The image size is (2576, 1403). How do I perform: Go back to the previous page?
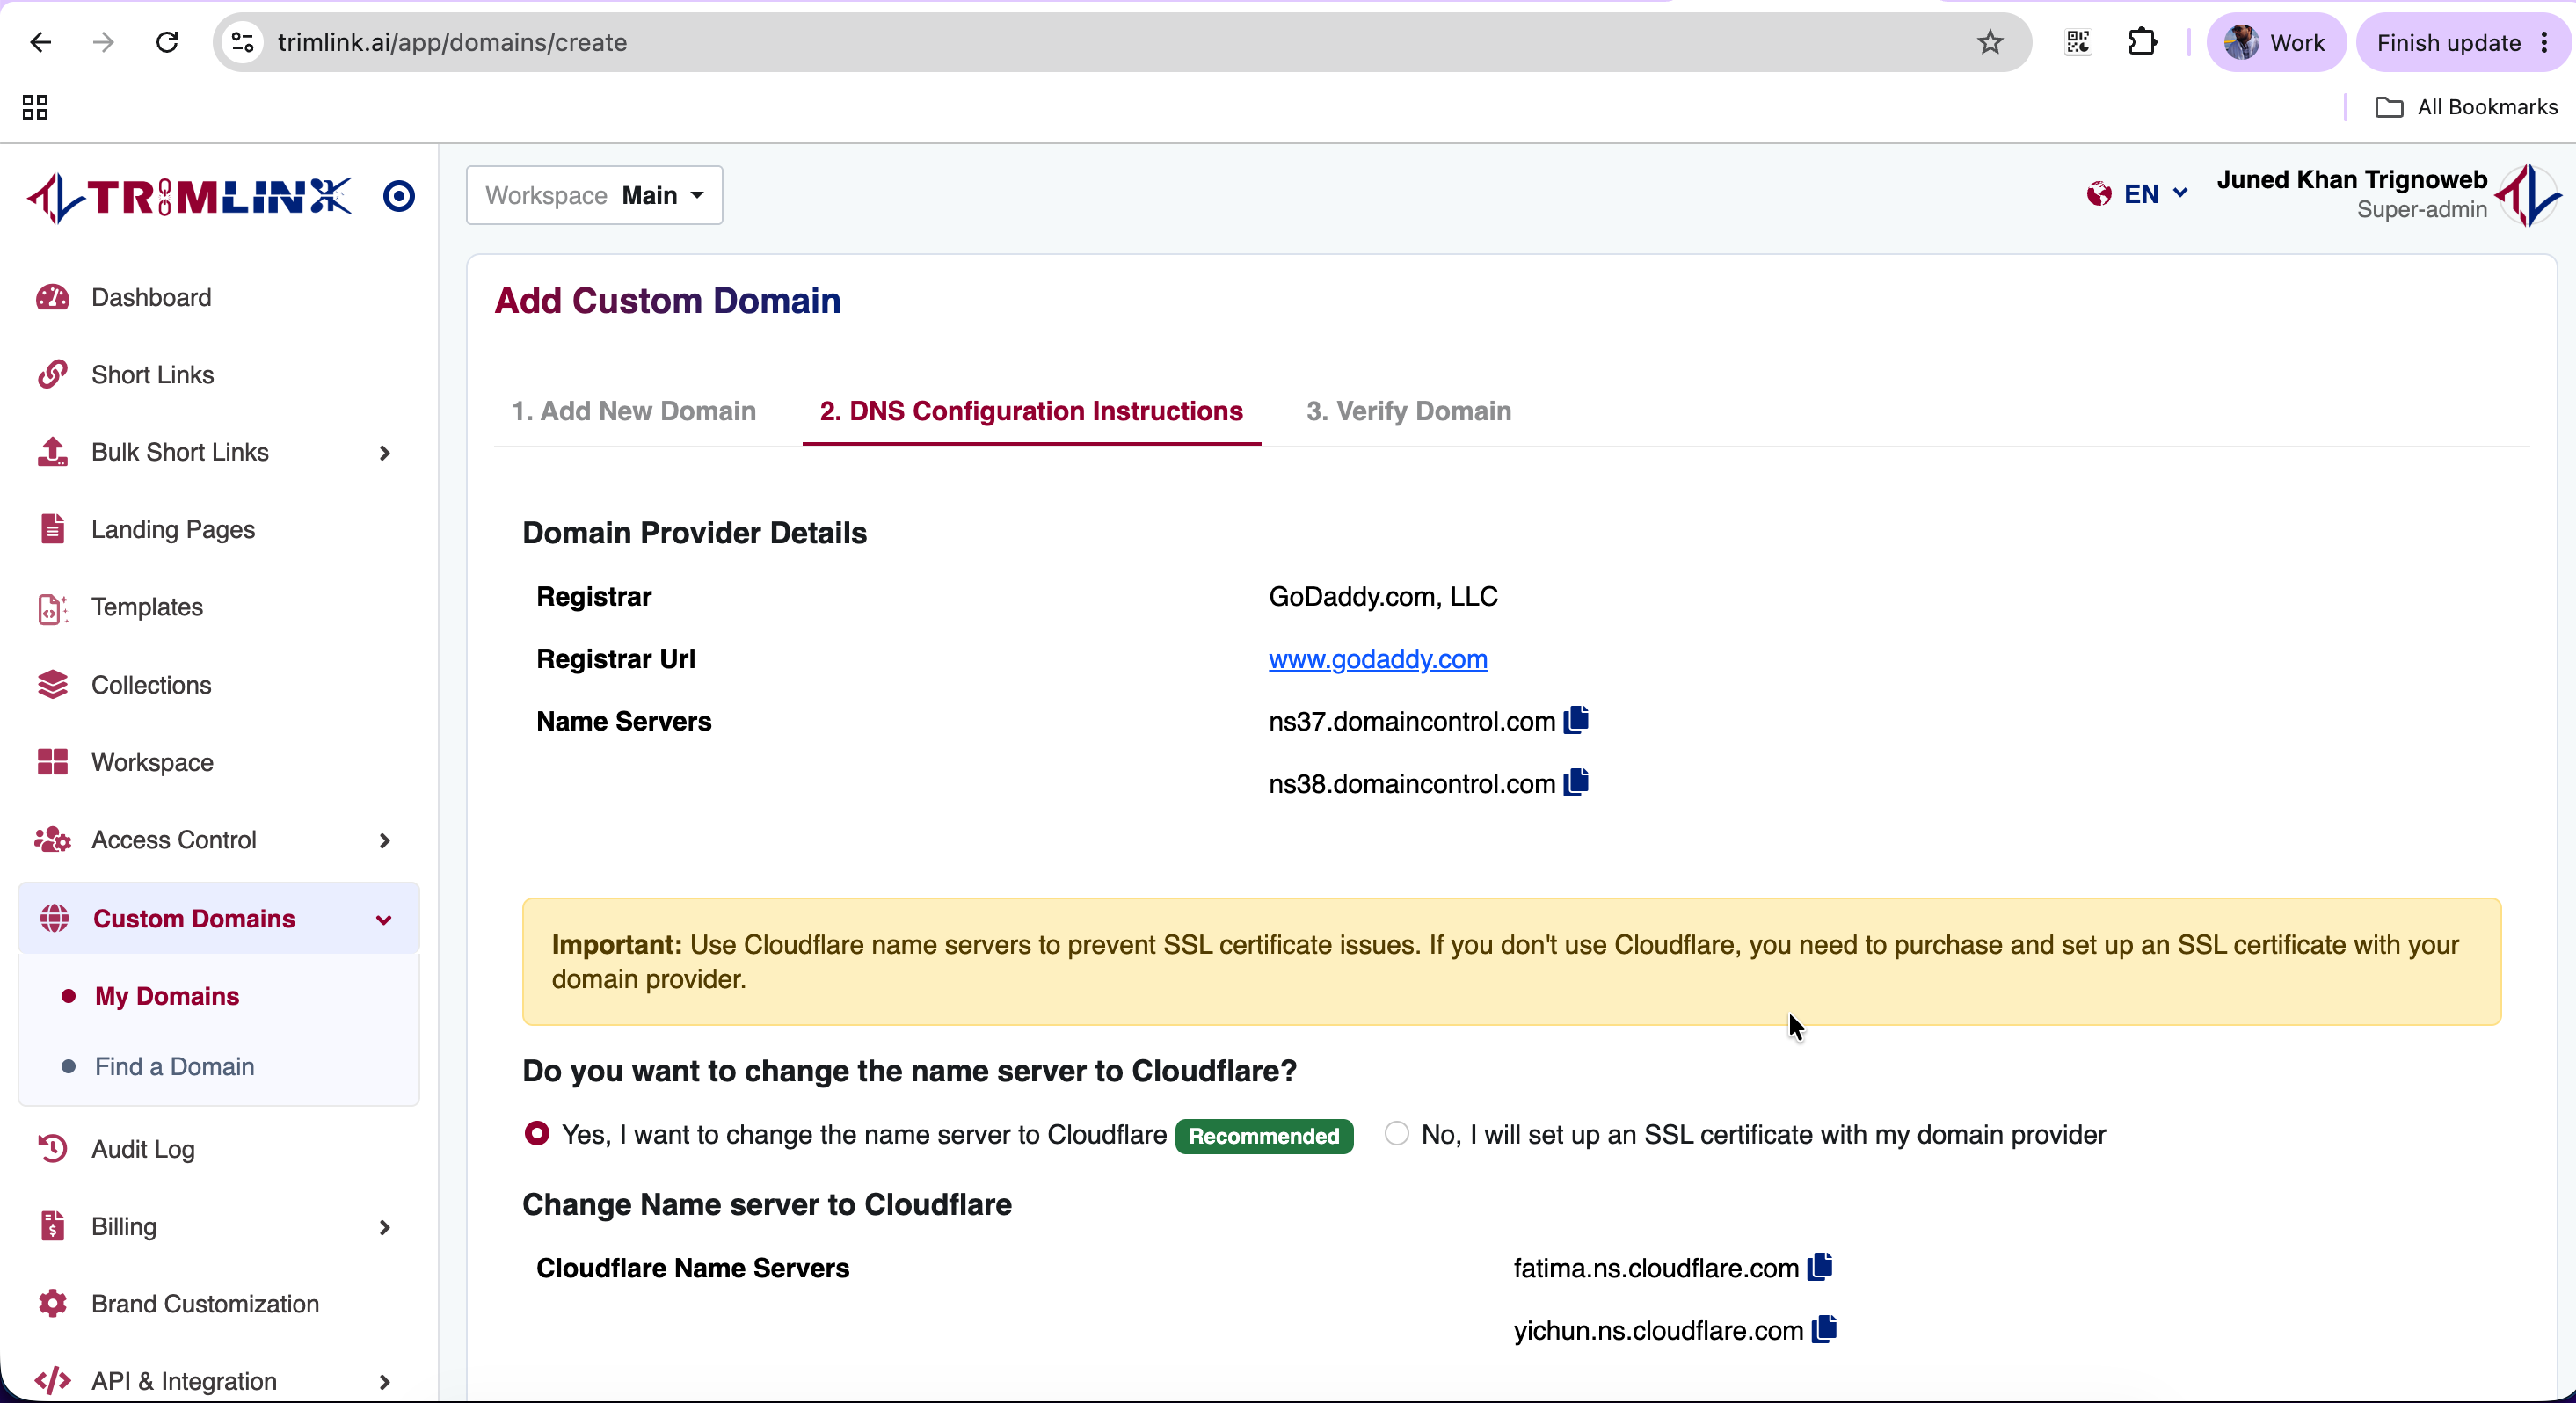(40, 42)
